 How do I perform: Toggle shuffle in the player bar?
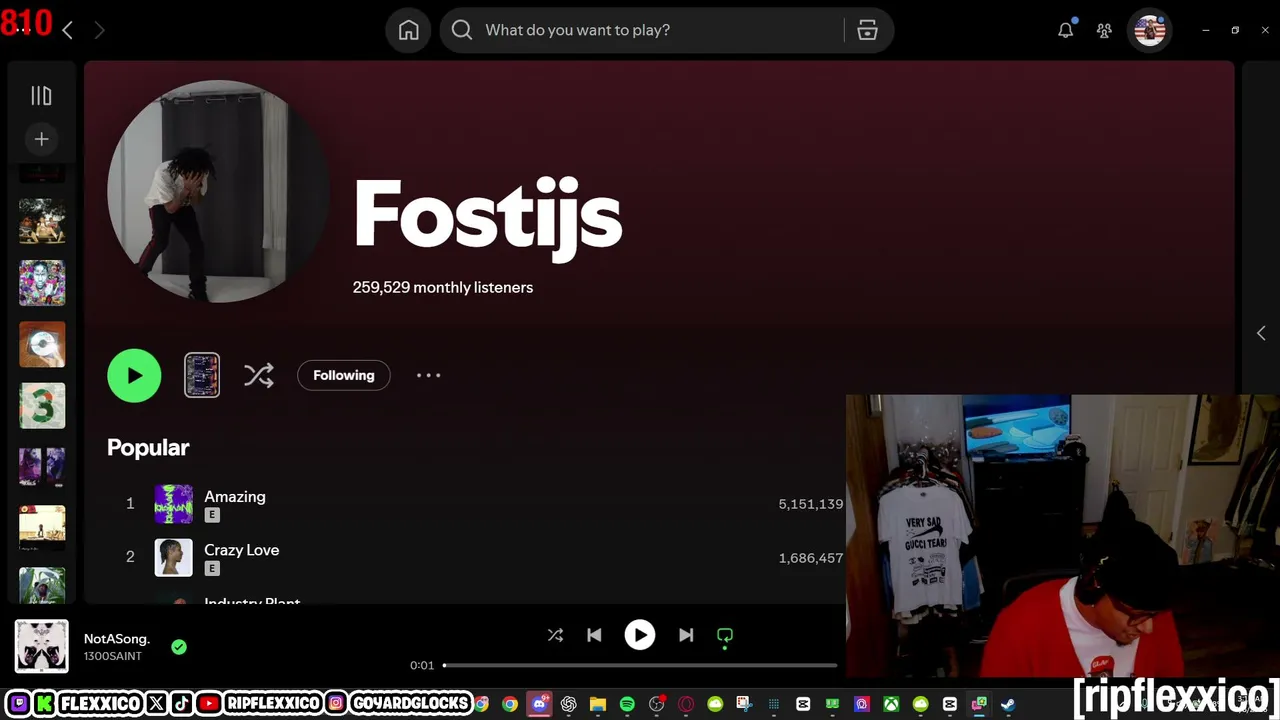coord(555,635)
